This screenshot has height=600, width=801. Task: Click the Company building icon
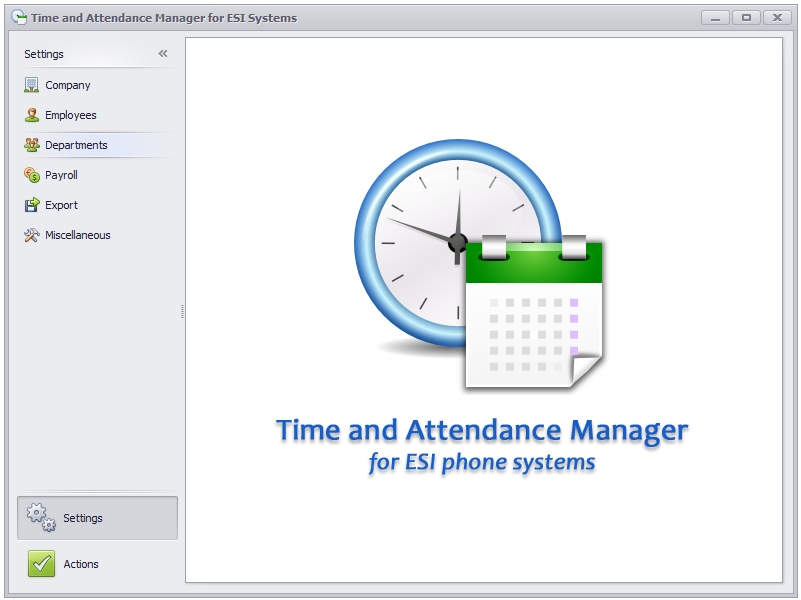pyautogui.click(x=31, y=85)
